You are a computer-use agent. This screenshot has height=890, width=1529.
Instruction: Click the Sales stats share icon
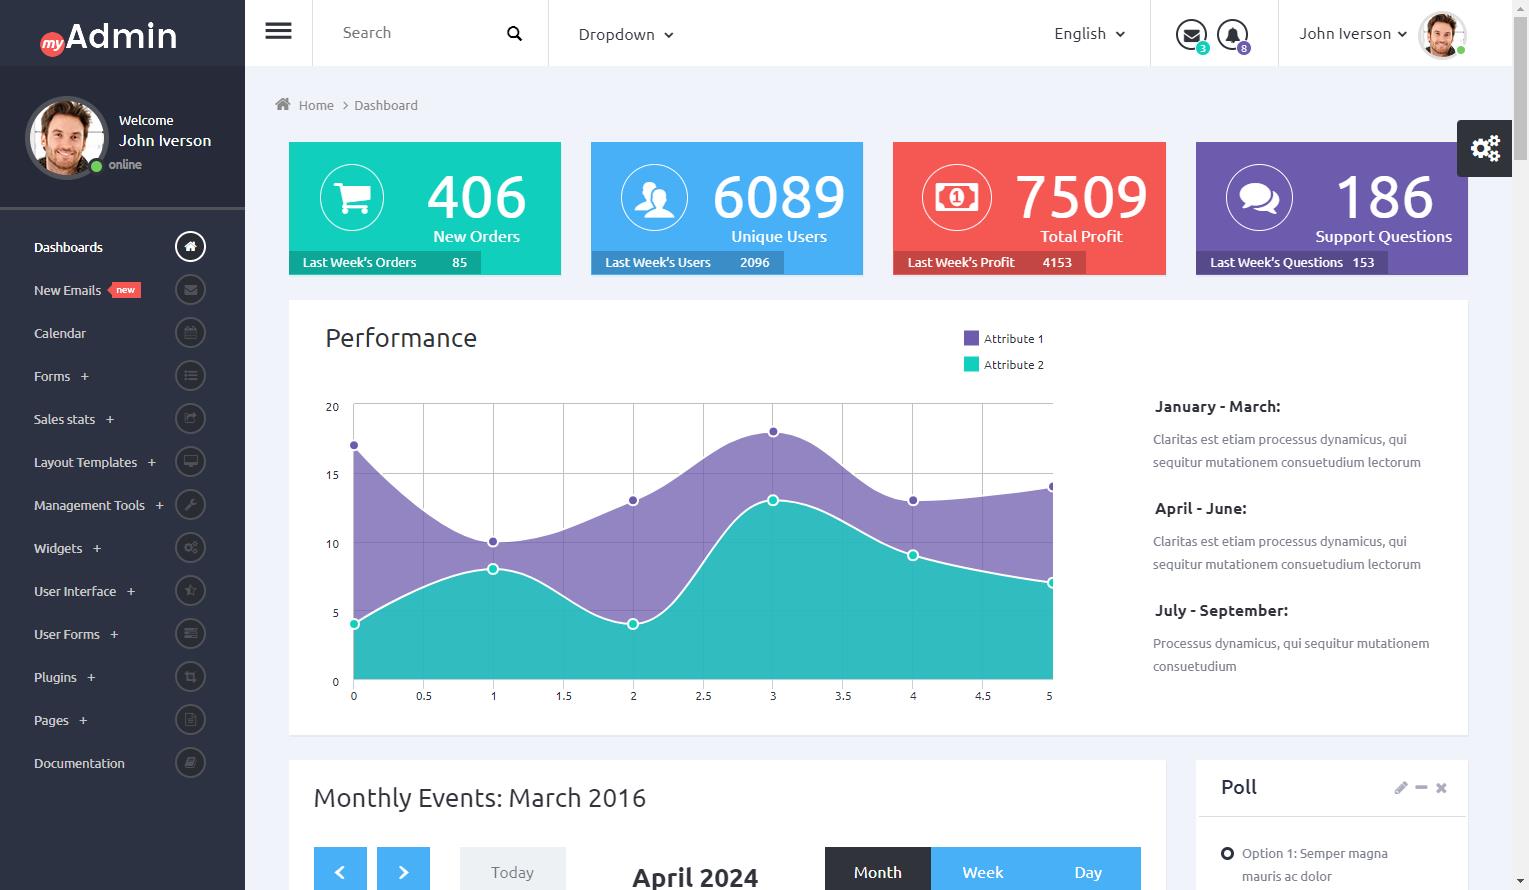190,418
